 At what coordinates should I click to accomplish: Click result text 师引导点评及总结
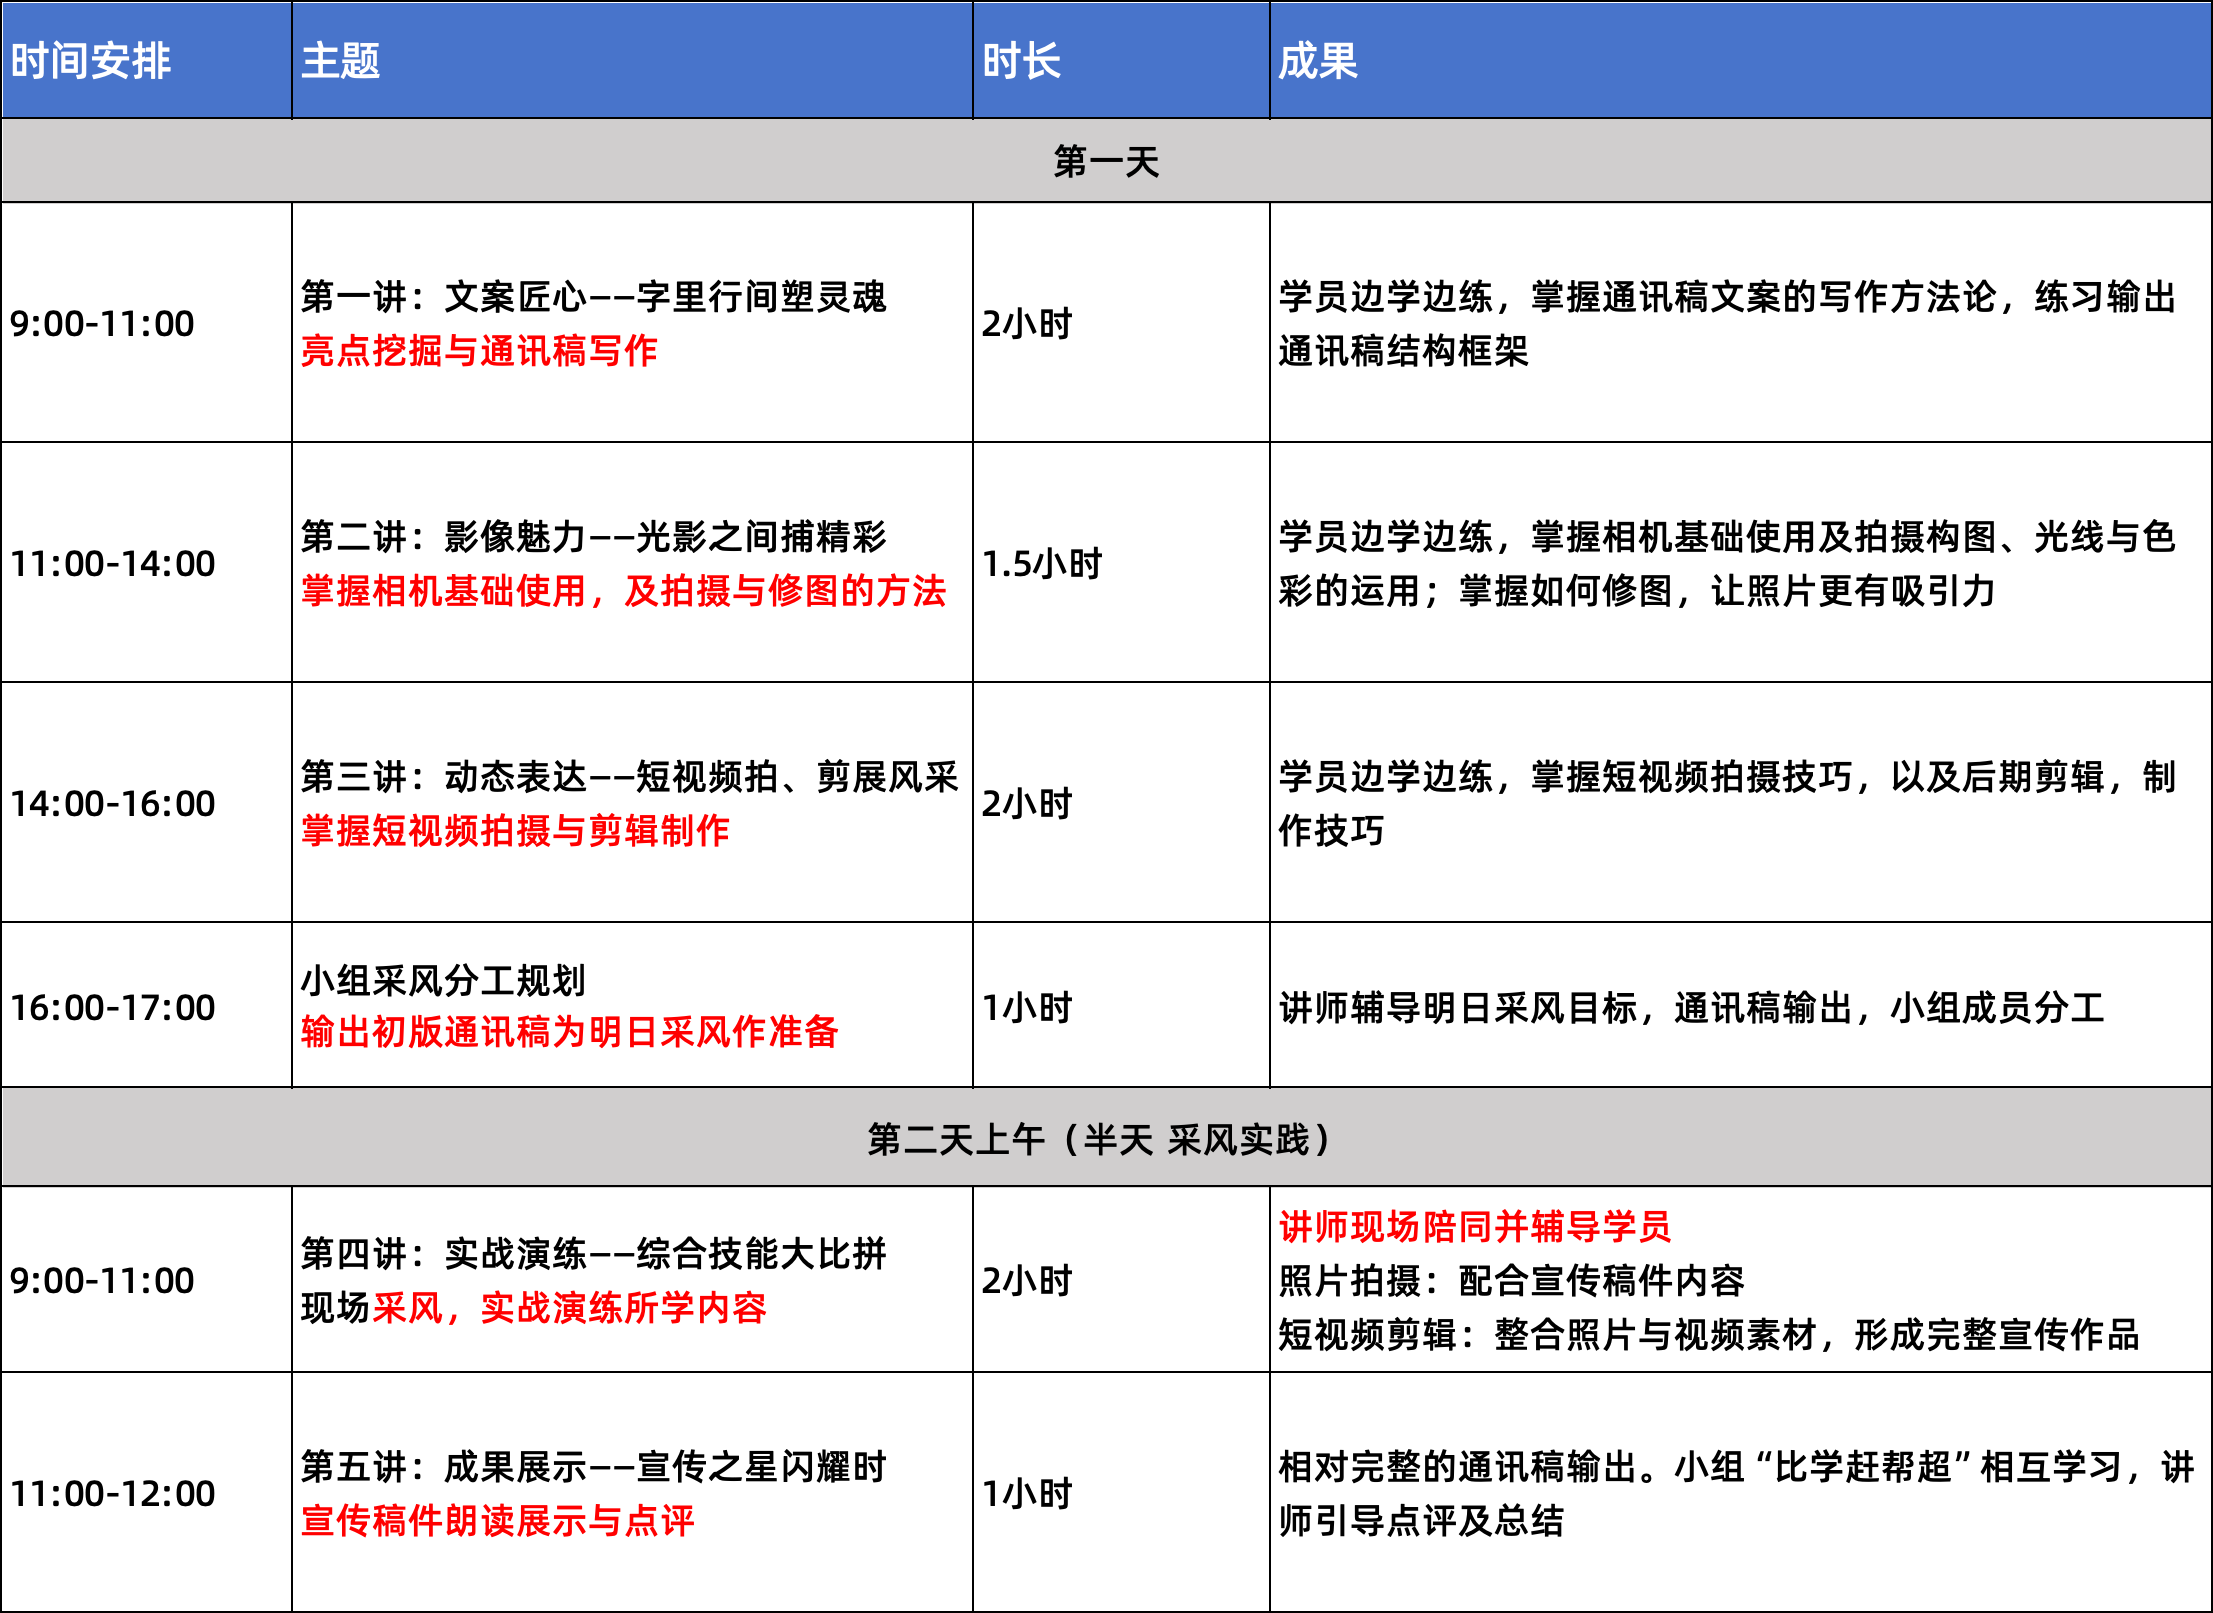click(x=1421, y=1521)
